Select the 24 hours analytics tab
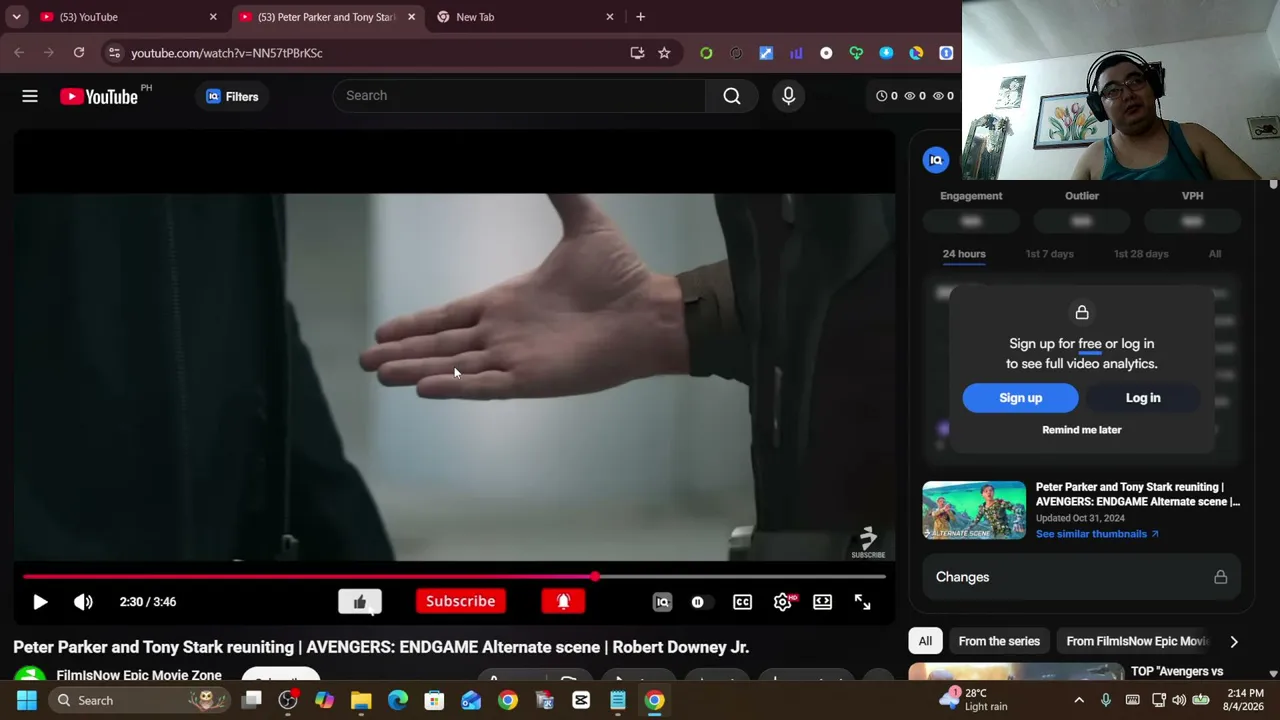The width and height of the screenshot is (1280, 720). click(964, 254)
